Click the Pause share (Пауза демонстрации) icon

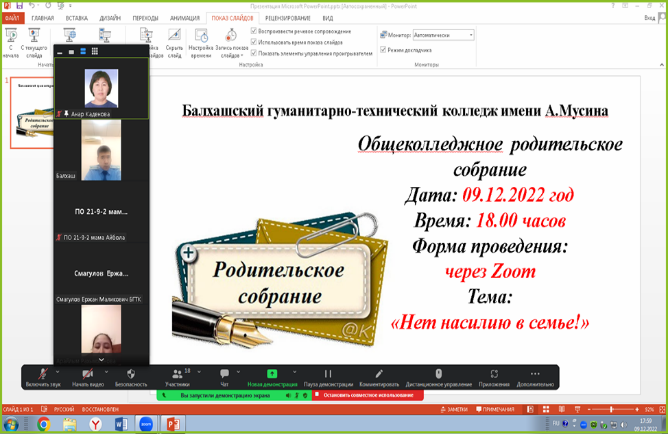pos(328,374)
